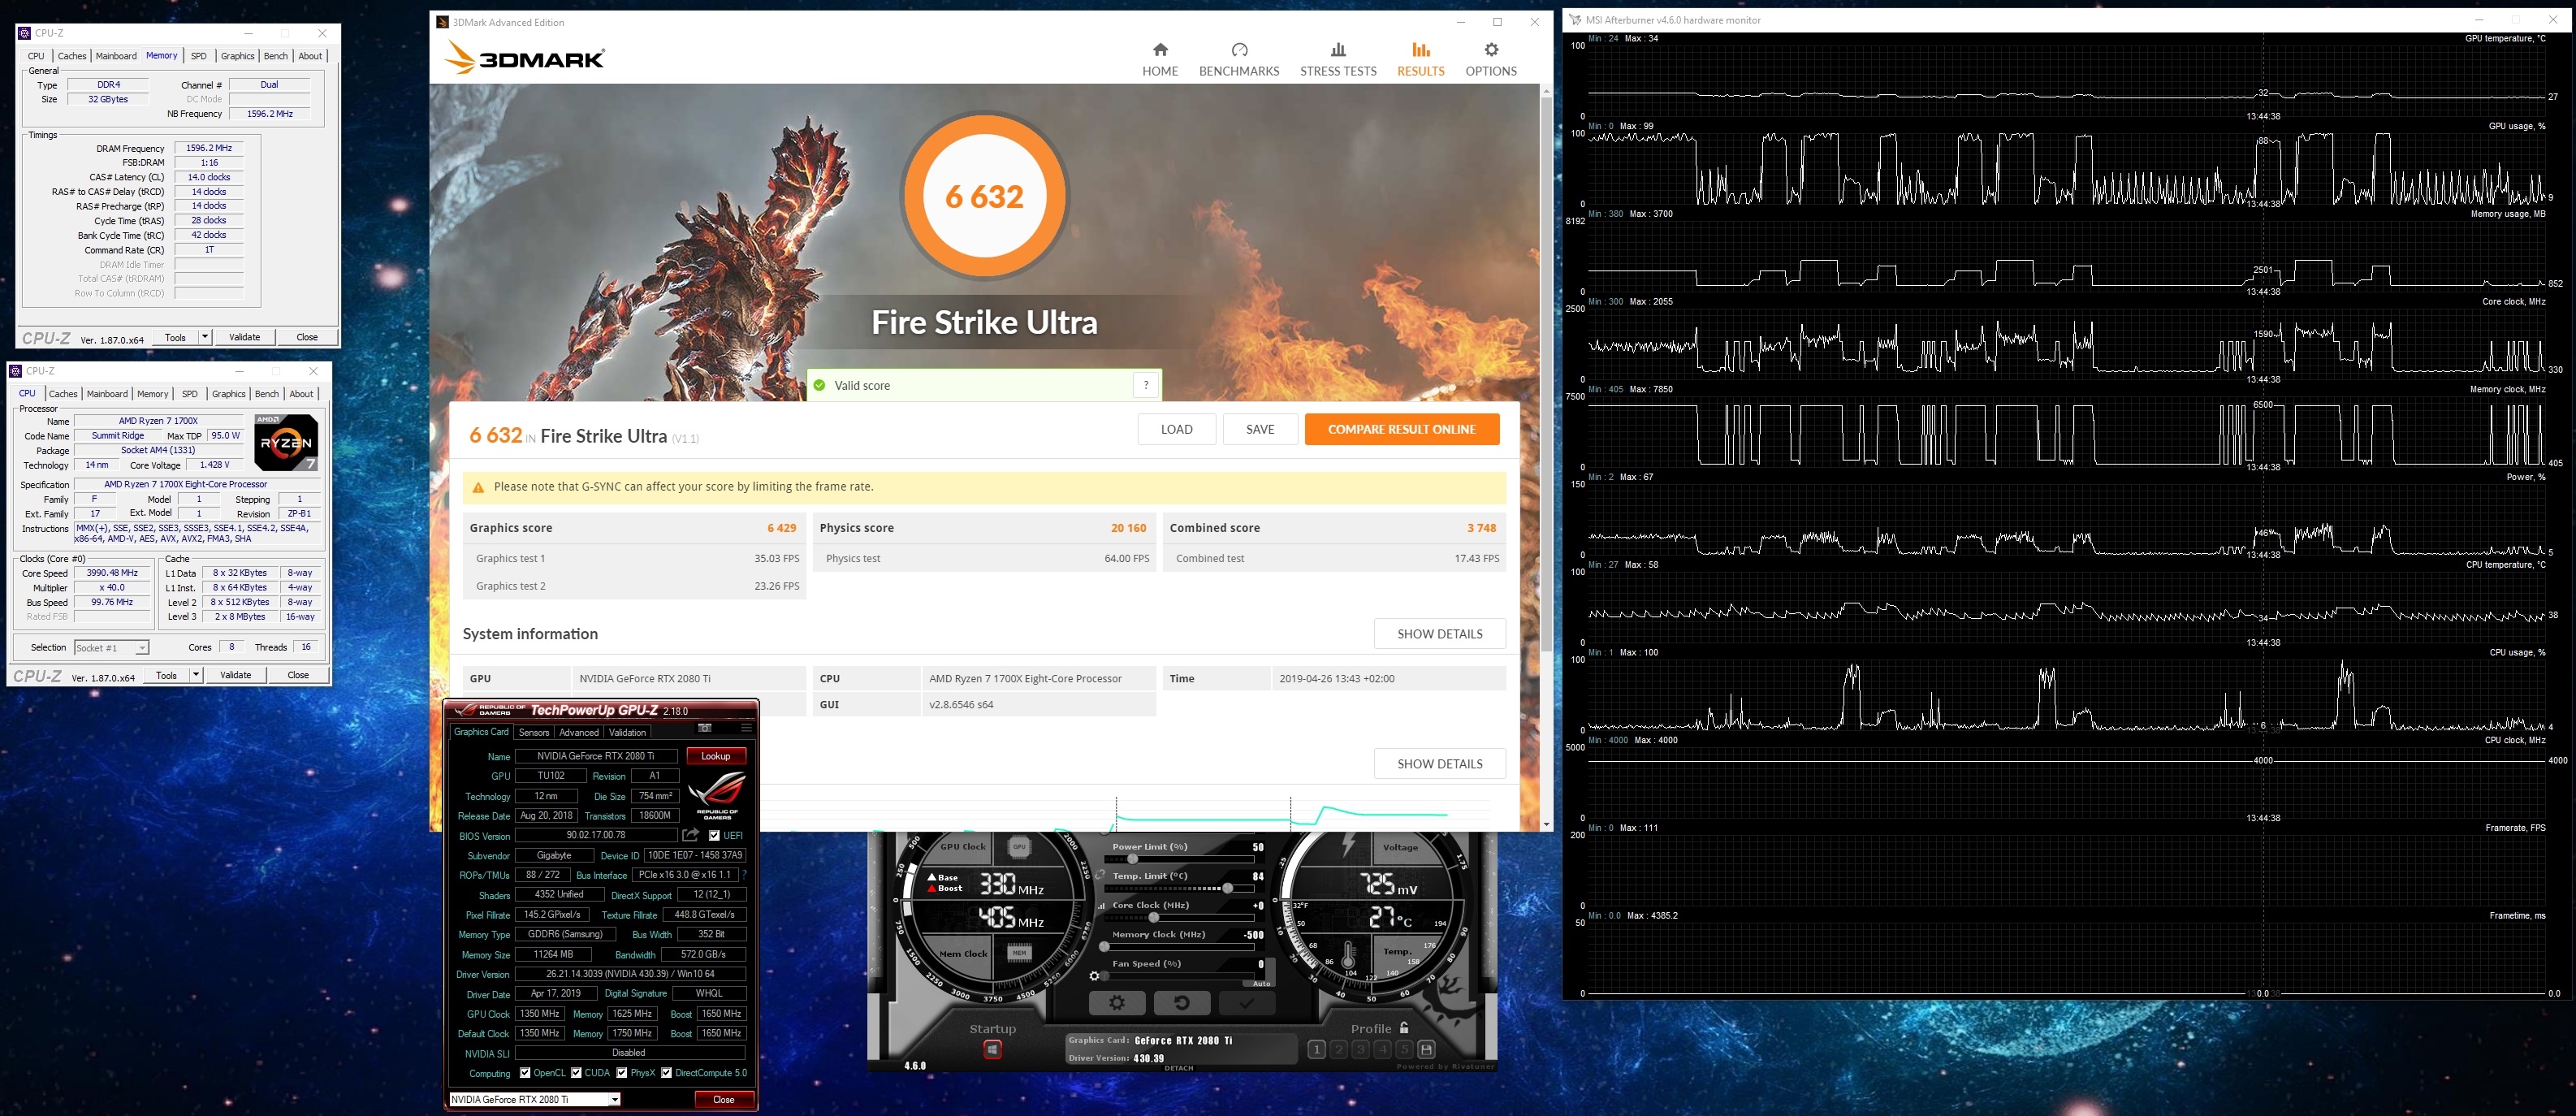2576x1116 pixels.
Task: Open BENCHMARKS in 3DMark navigation
Action: 1239,59
